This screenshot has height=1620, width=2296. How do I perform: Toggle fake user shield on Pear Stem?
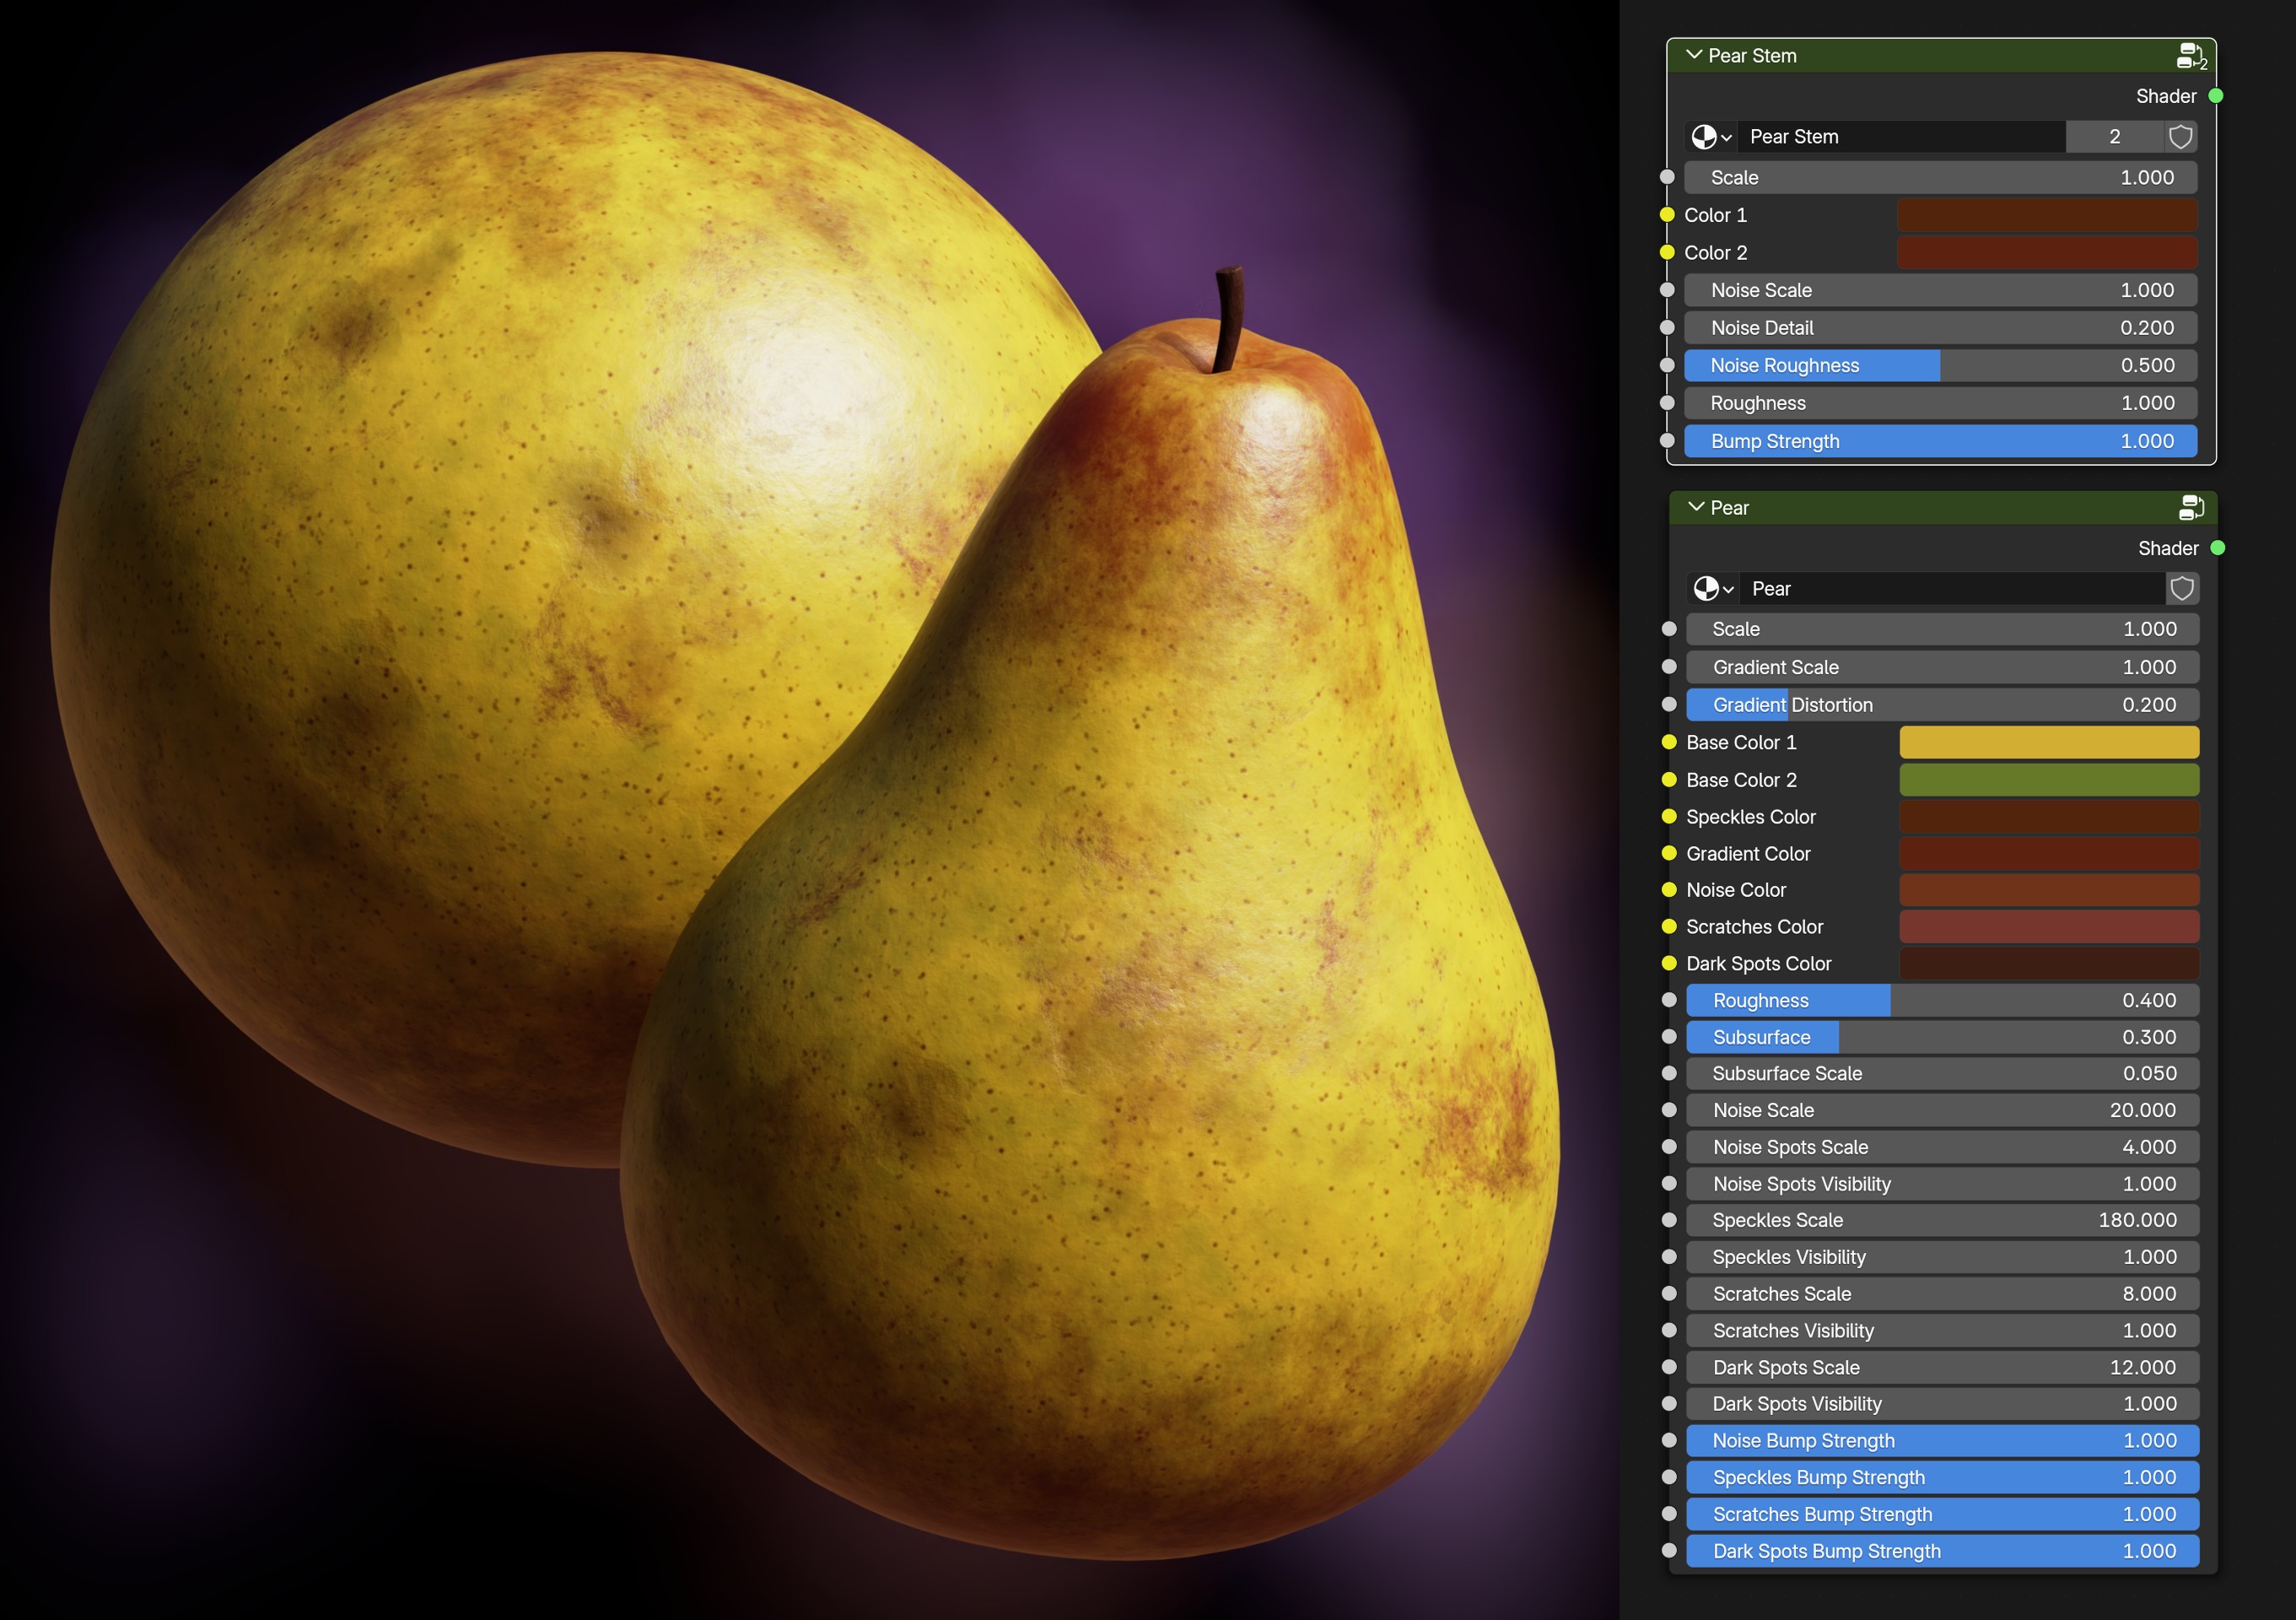point(2181,137)
